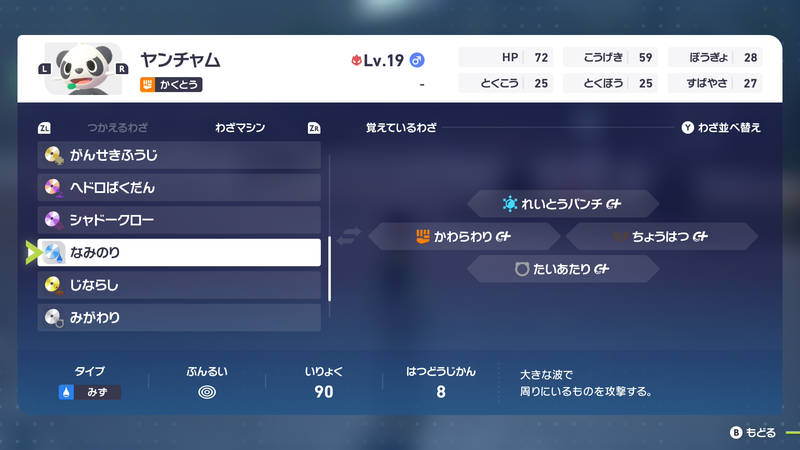Choose シャドークロー in the list
This screenshot has width=800, height=450.
(172, 219)
